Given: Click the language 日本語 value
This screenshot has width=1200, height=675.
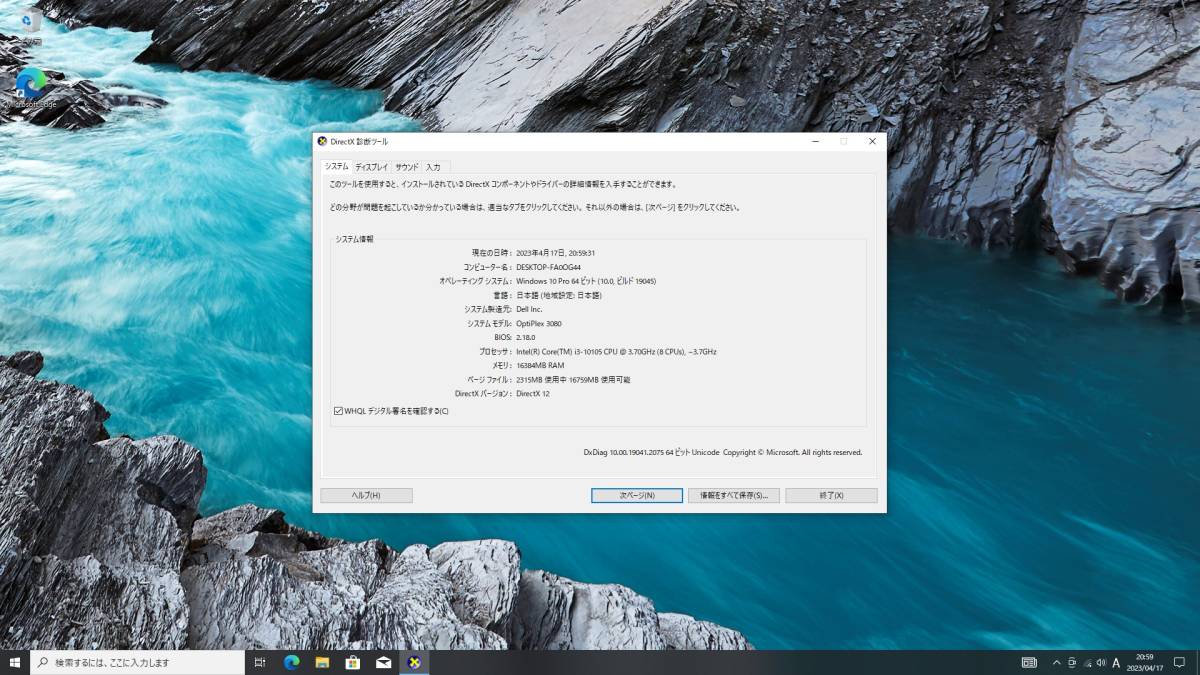Looking at the screenshot, I should 559,295.
